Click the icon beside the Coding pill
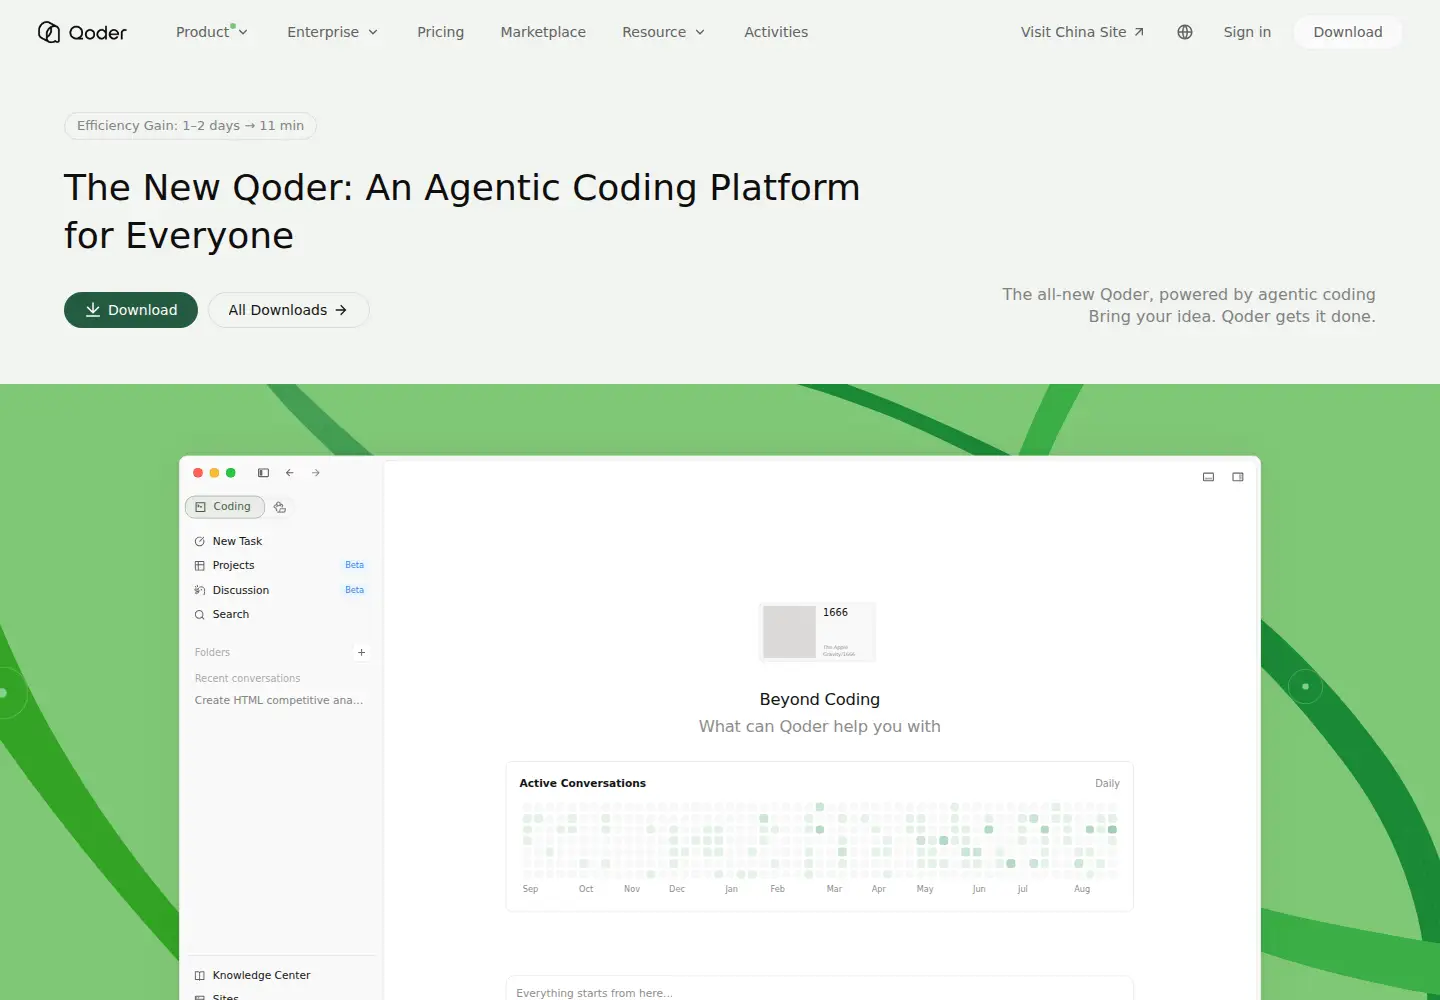1440x1000 pixels. tap(280, 507)
